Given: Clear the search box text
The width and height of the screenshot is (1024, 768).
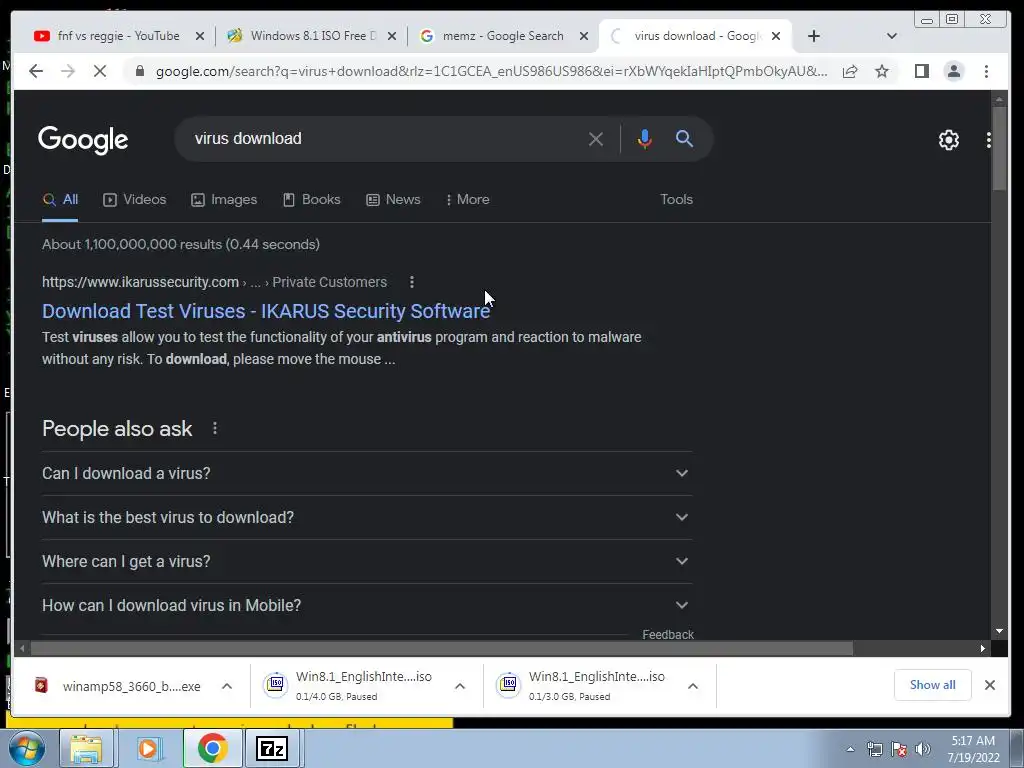Looking at the screenshot, I should [596, 138].
